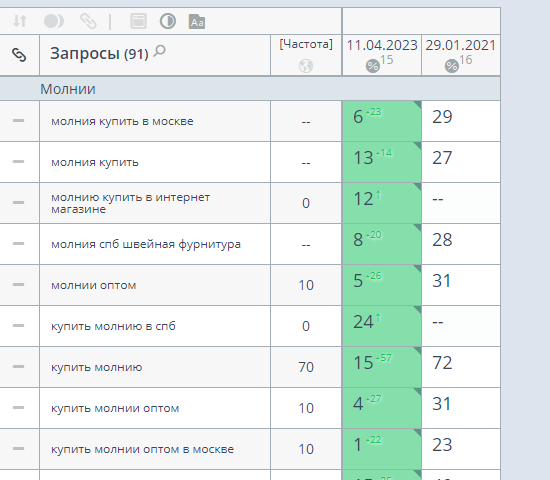550x480 pixels.
Task: Click the query 'молния купить в москве'
Action: tap(122, 121)
